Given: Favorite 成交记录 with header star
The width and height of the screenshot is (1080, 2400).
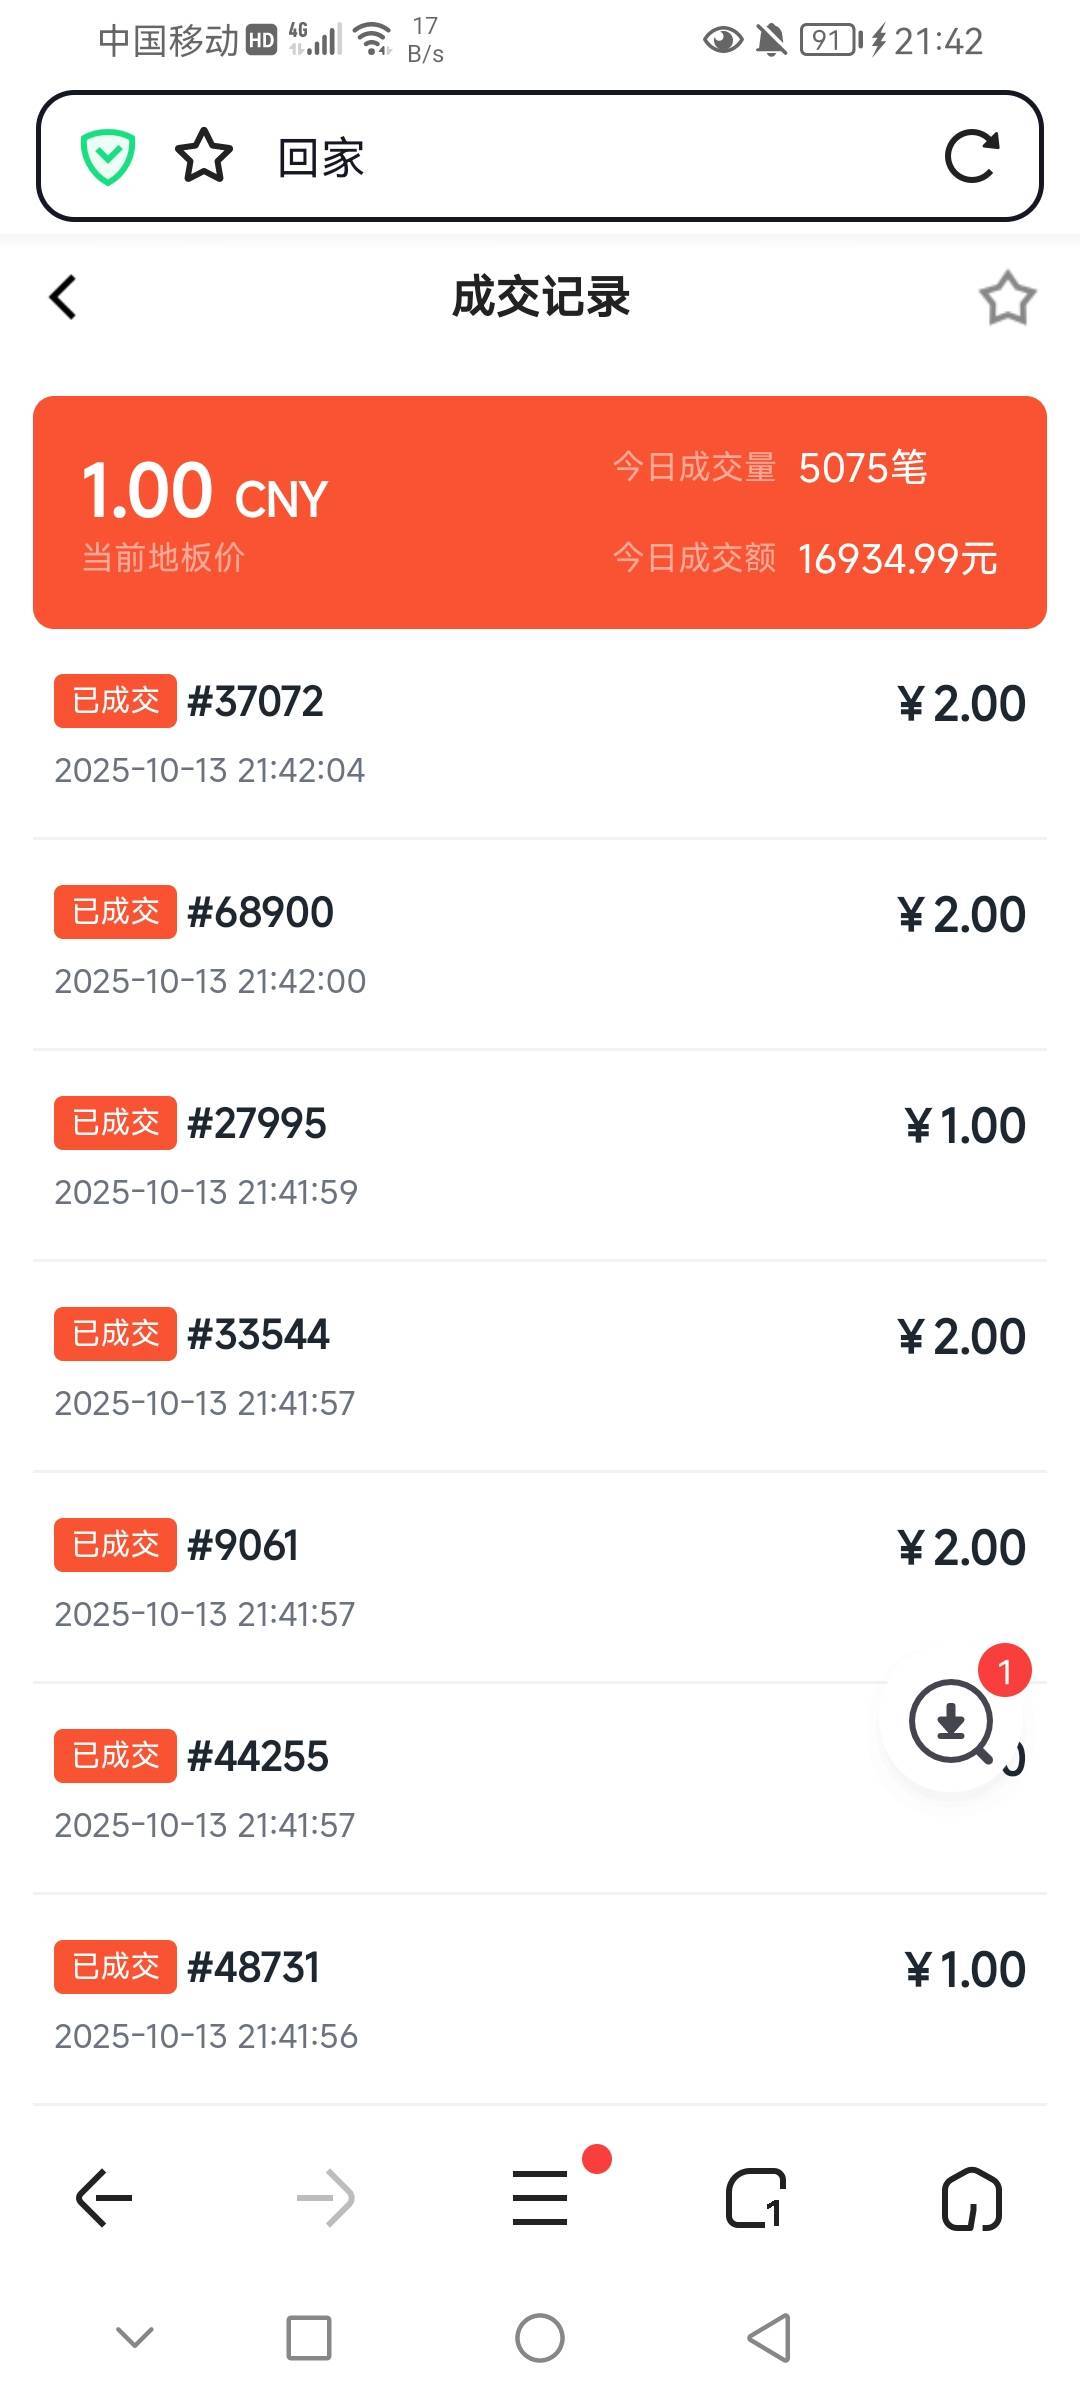Looking at the screenshot, I should pyautogui.click(x=1007, y=298).
